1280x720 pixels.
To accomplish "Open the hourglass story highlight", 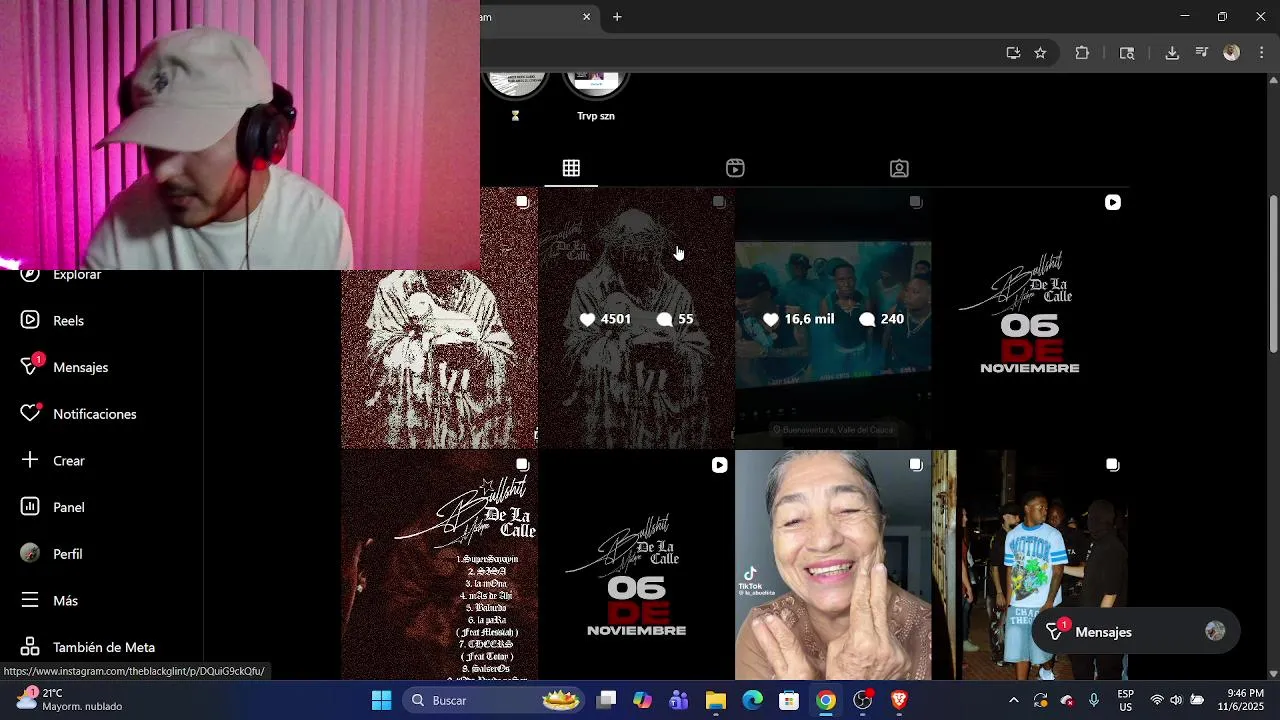I will tap(515, 96).
